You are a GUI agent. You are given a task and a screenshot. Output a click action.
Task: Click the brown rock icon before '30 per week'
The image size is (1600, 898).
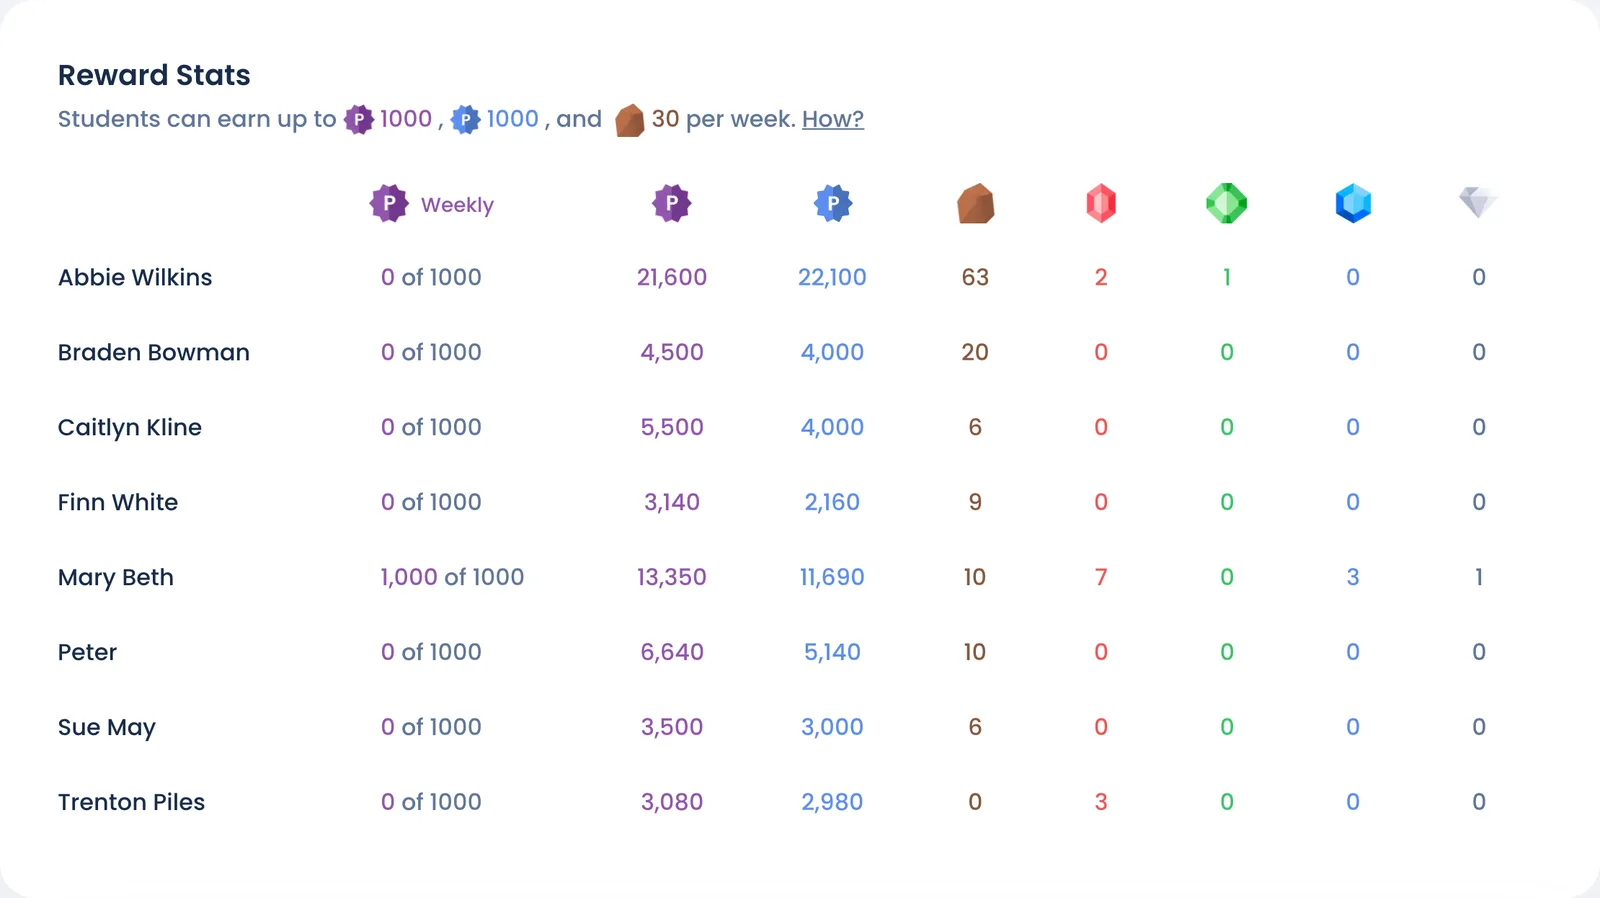pyautogui.click(x=630, y=120)
